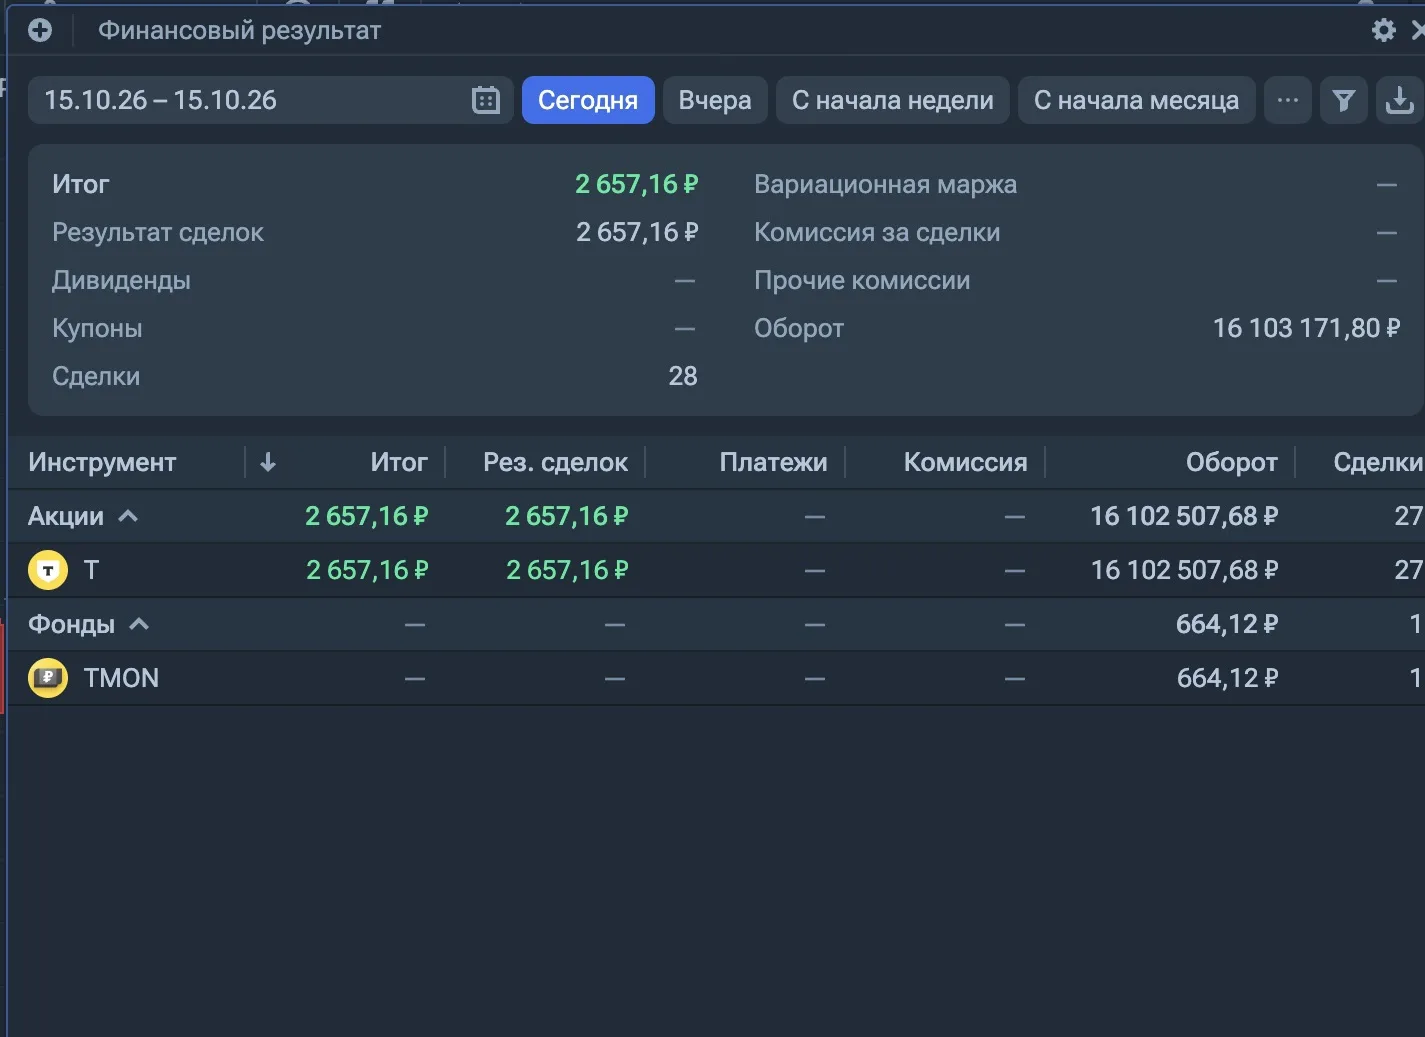
Task: Download the financial result report
Action: (x=1399, y=100)
